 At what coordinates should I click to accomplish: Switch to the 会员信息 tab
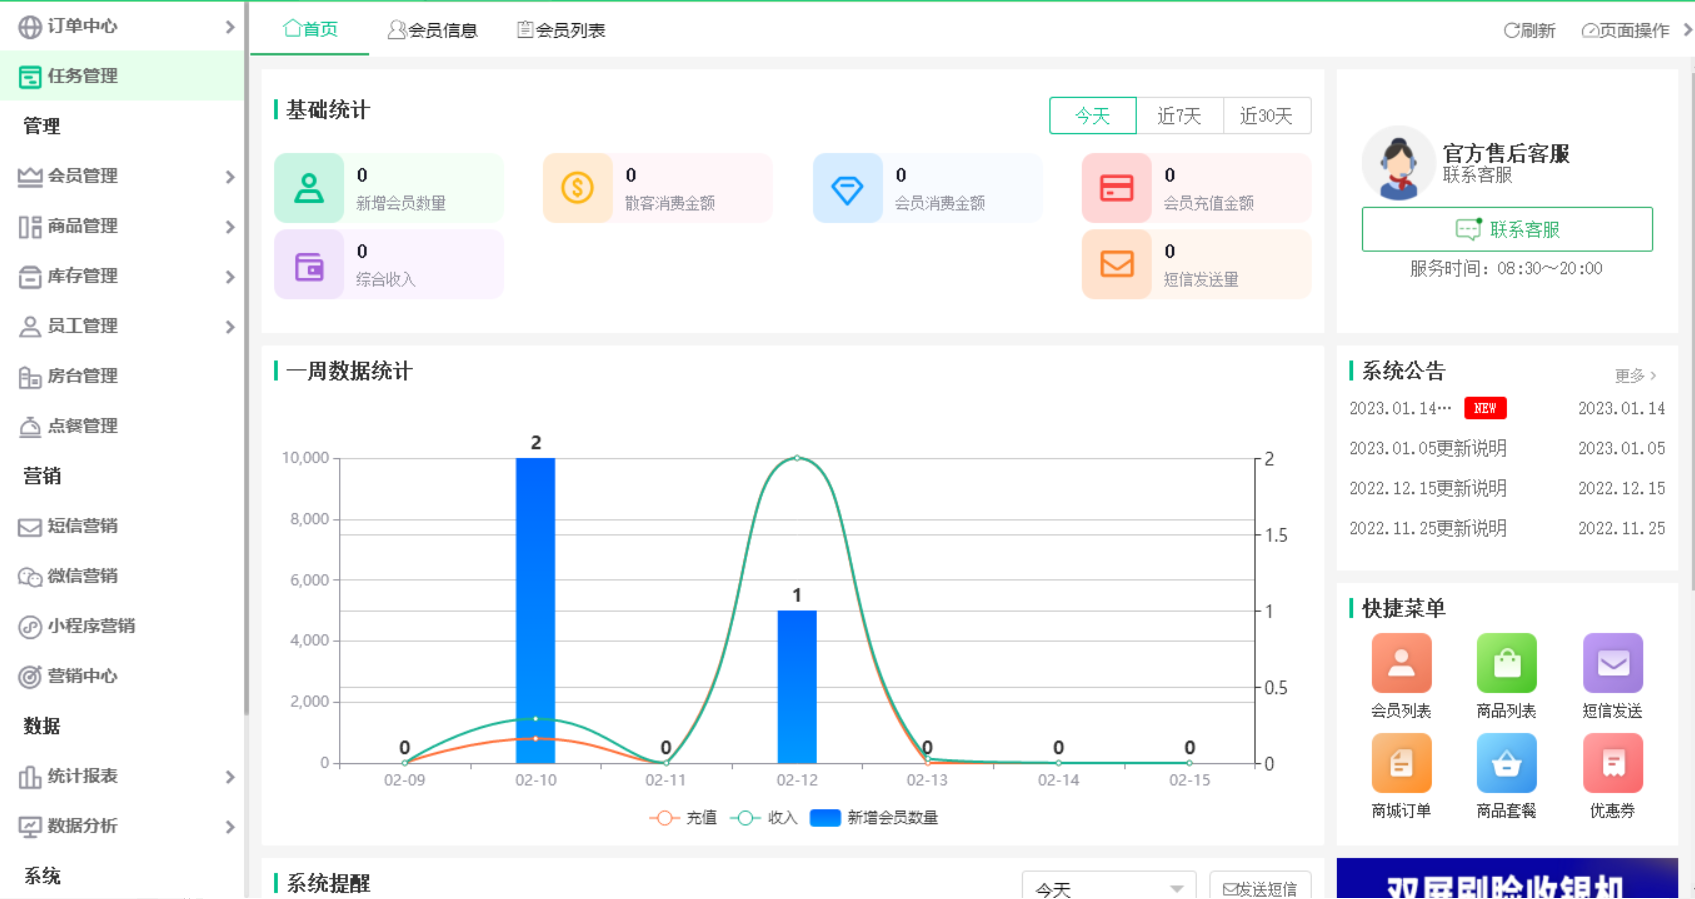pos(433,30)
